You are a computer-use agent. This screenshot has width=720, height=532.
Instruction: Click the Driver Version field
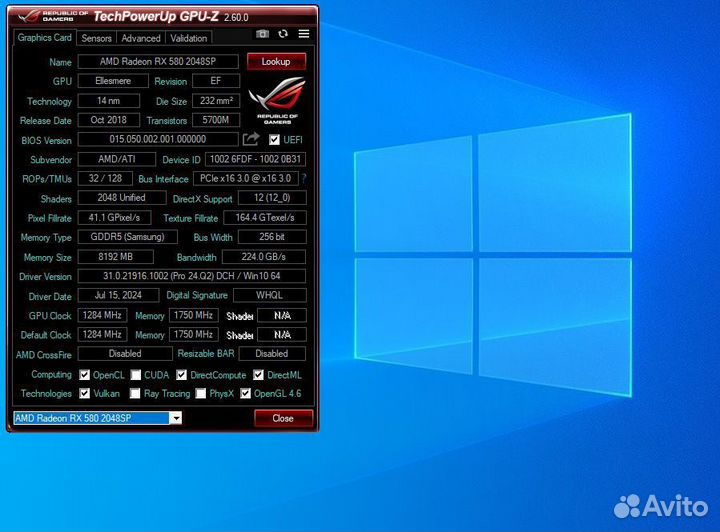191,276
